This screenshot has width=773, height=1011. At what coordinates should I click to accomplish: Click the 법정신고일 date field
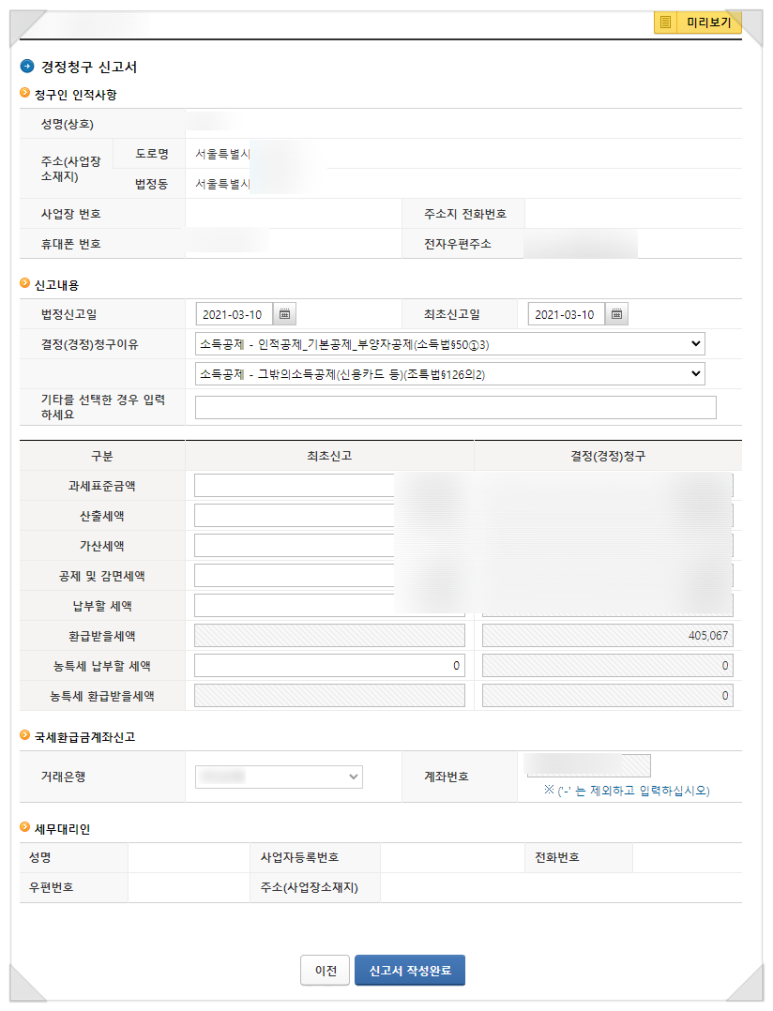(x=234, y=314)
